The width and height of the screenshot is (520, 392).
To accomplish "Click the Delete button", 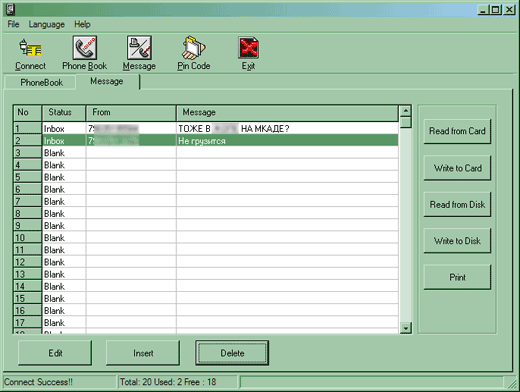I will (x=232, y=353).
